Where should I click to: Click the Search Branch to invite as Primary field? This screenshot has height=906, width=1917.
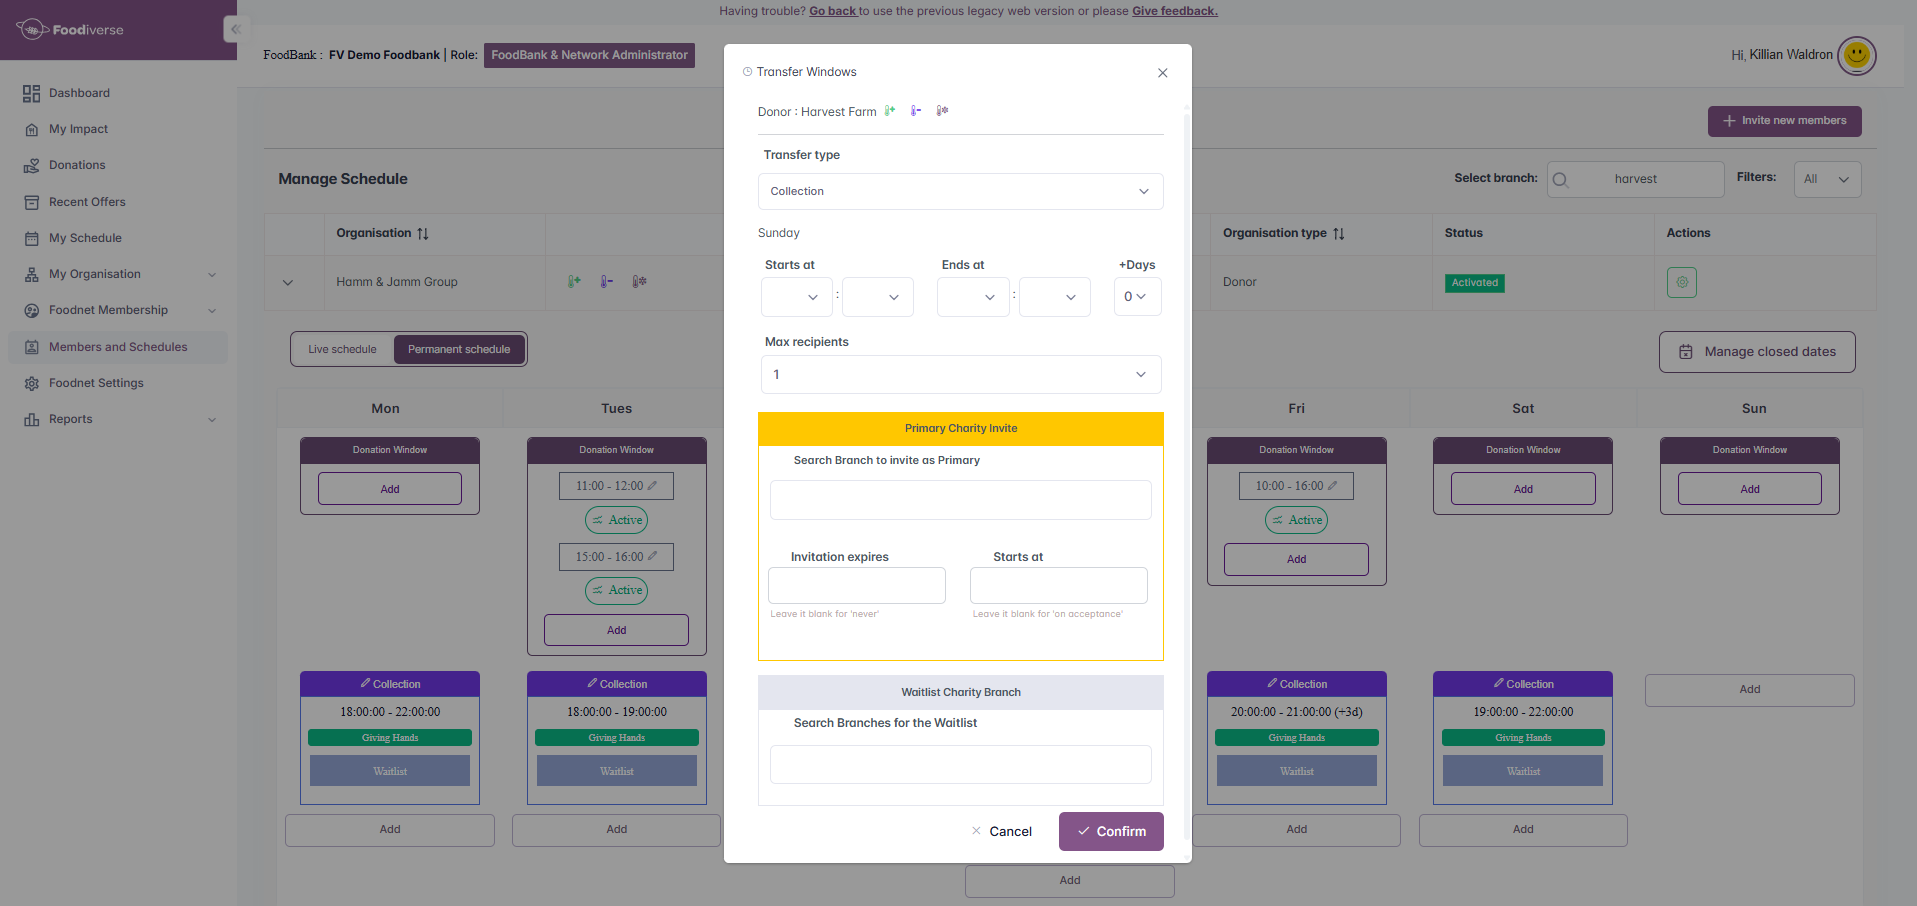tap(960, 500)
